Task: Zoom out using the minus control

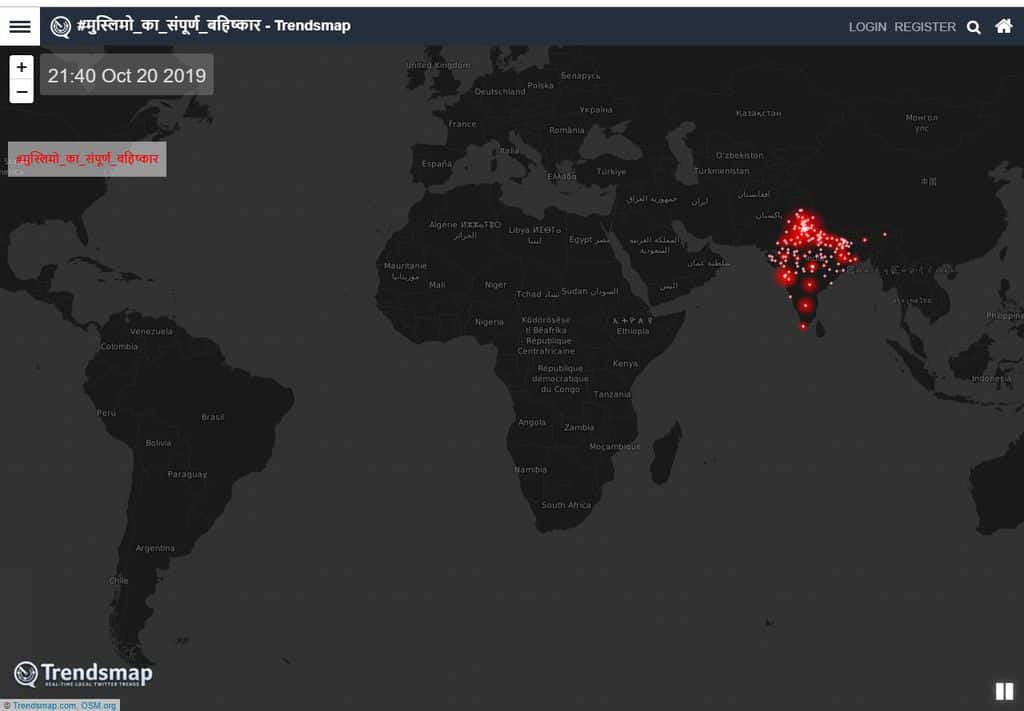Action: coord(21,91)
